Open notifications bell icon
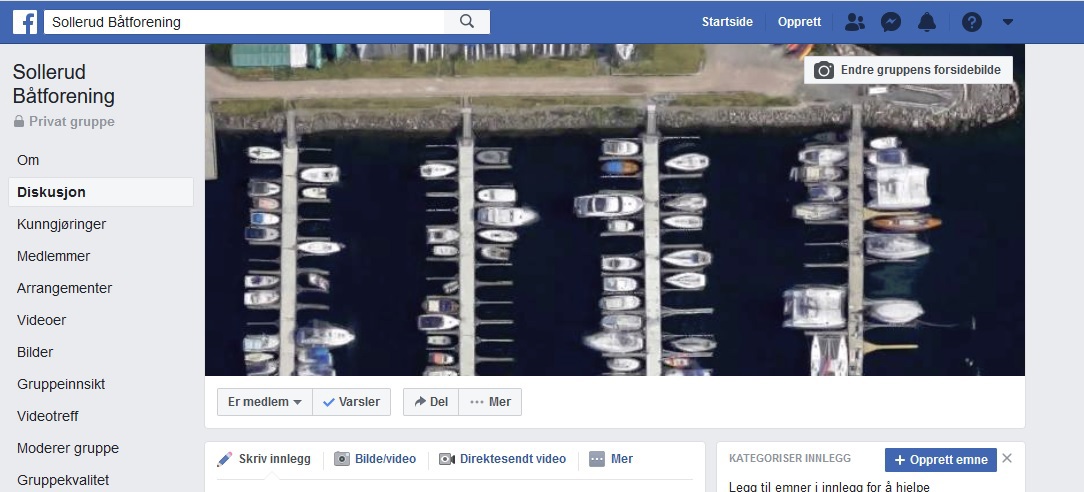 click(x=927, y=22)
